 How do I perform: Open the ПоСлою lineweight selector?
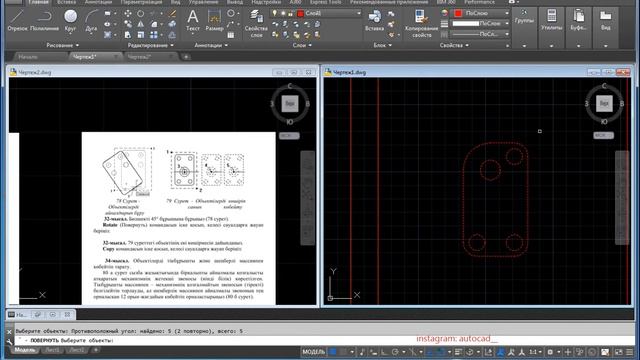(x=480, y=24)
